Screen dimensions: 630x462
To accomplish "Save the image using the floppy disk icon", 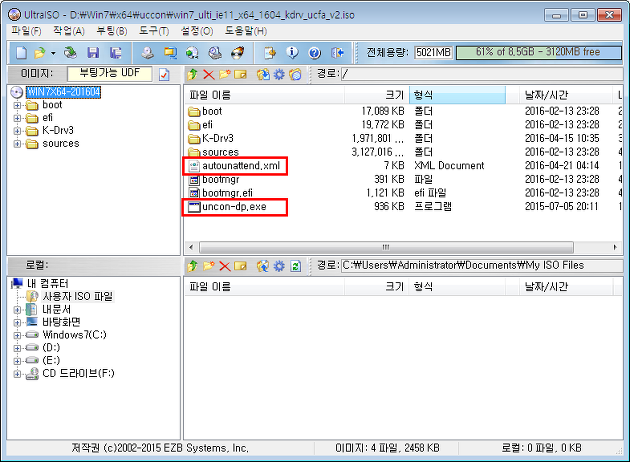I will click(x=93, y=53).
